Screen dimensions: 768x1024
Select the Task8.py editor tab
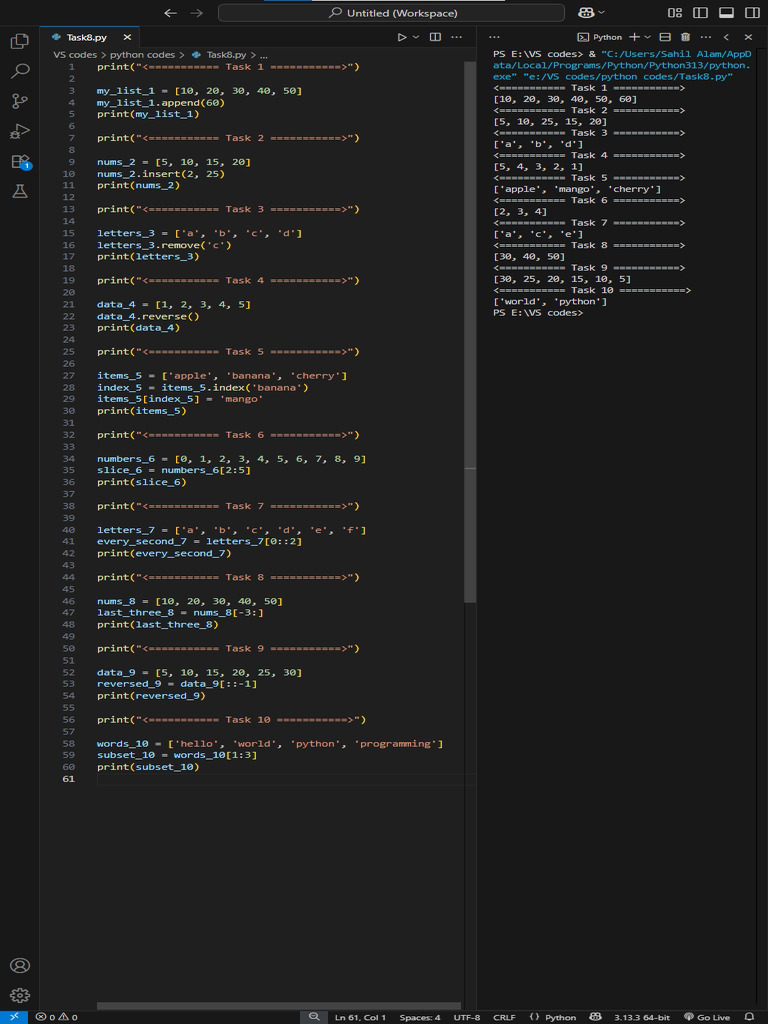[86, 37]
